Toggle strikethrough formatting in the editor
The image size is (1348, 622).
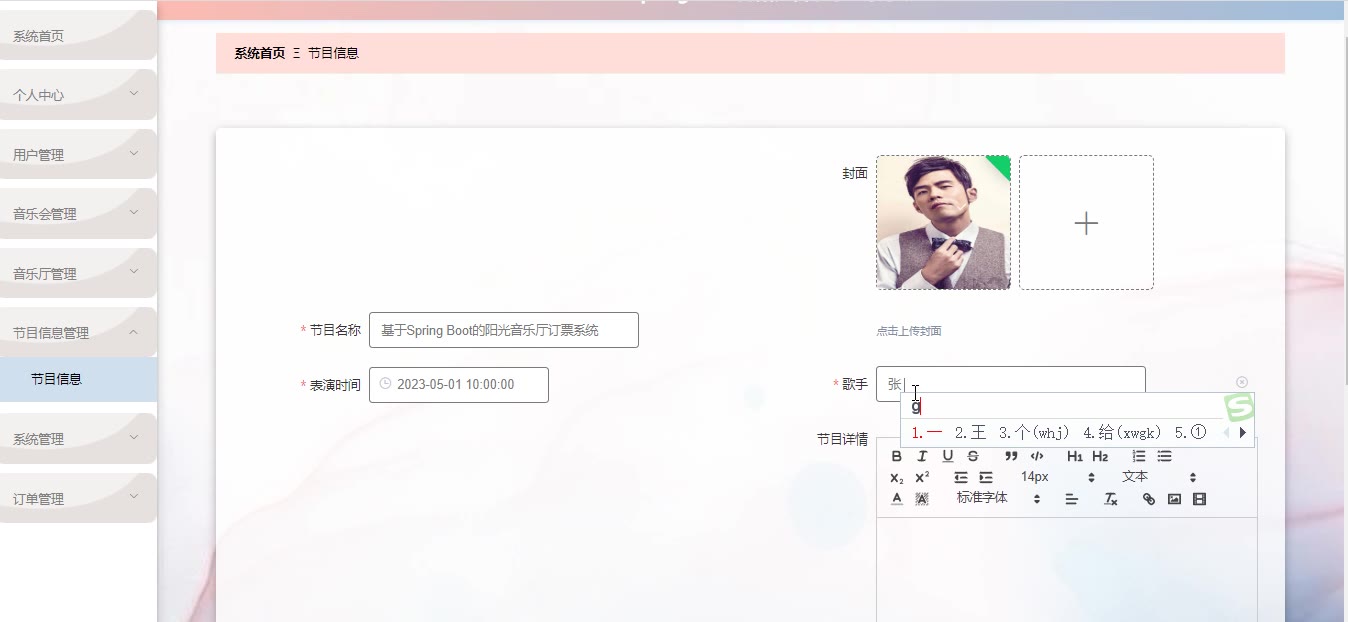(x=973, y=456)
